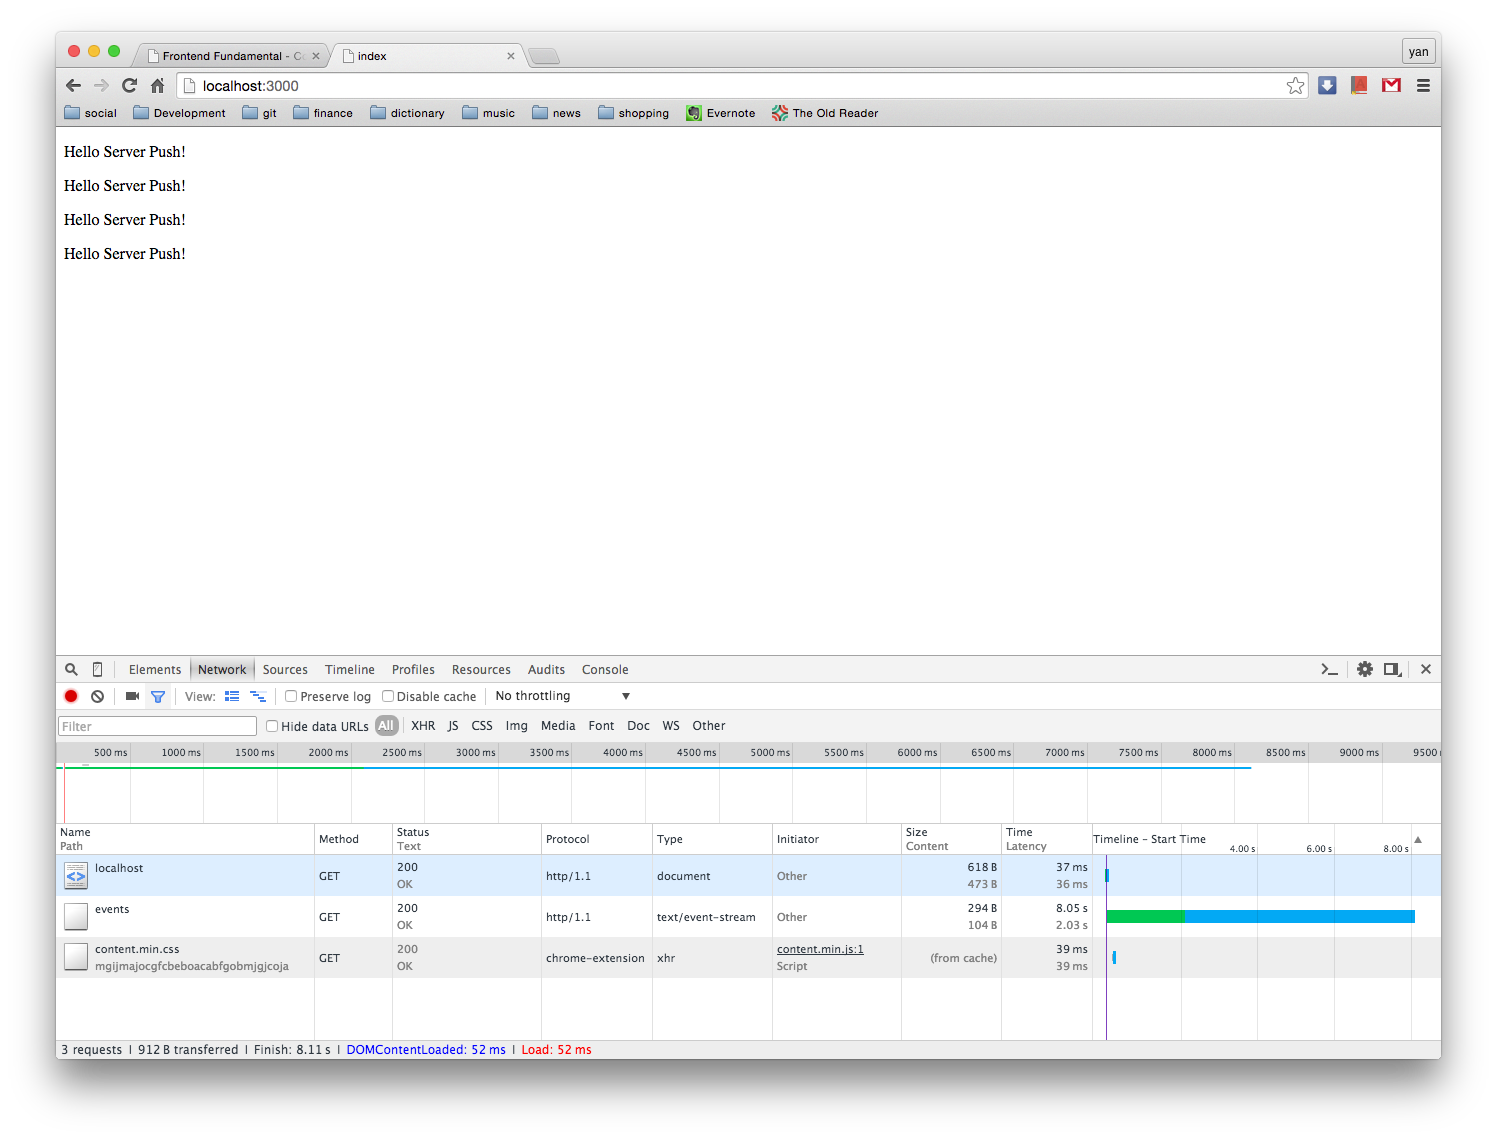Sort requests by Size column
1497x1139 pixels.
[950, 839]
